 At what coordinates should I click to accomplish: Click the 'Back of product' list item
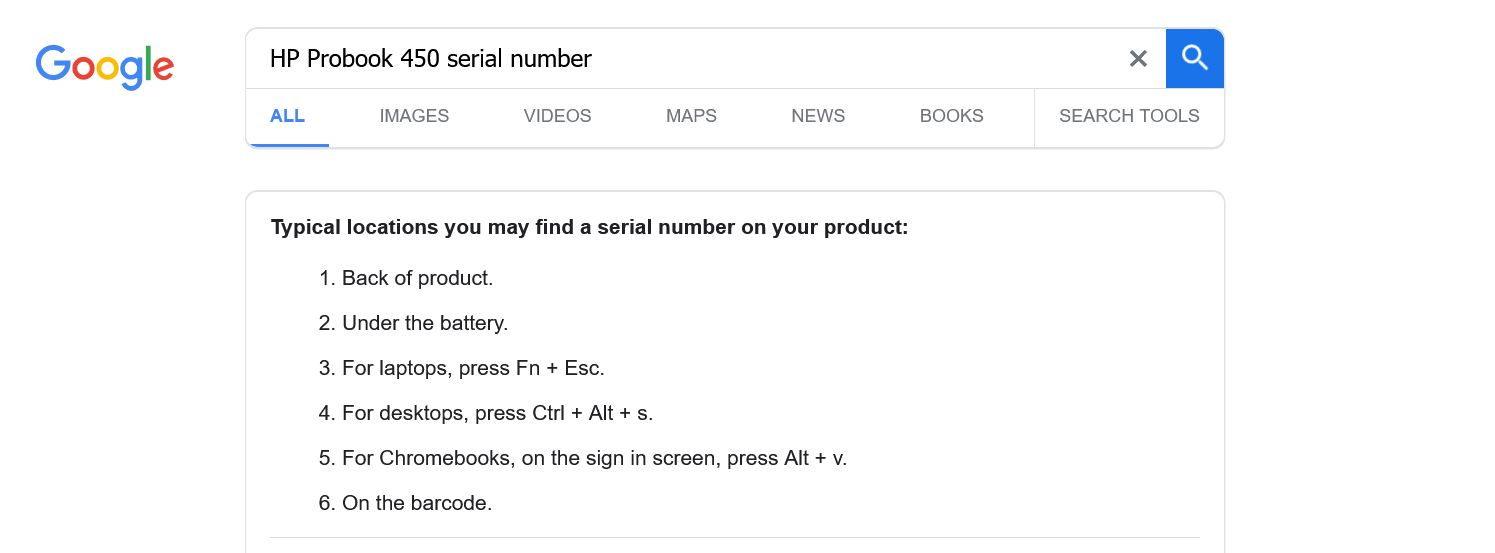(x=417, y=278)
